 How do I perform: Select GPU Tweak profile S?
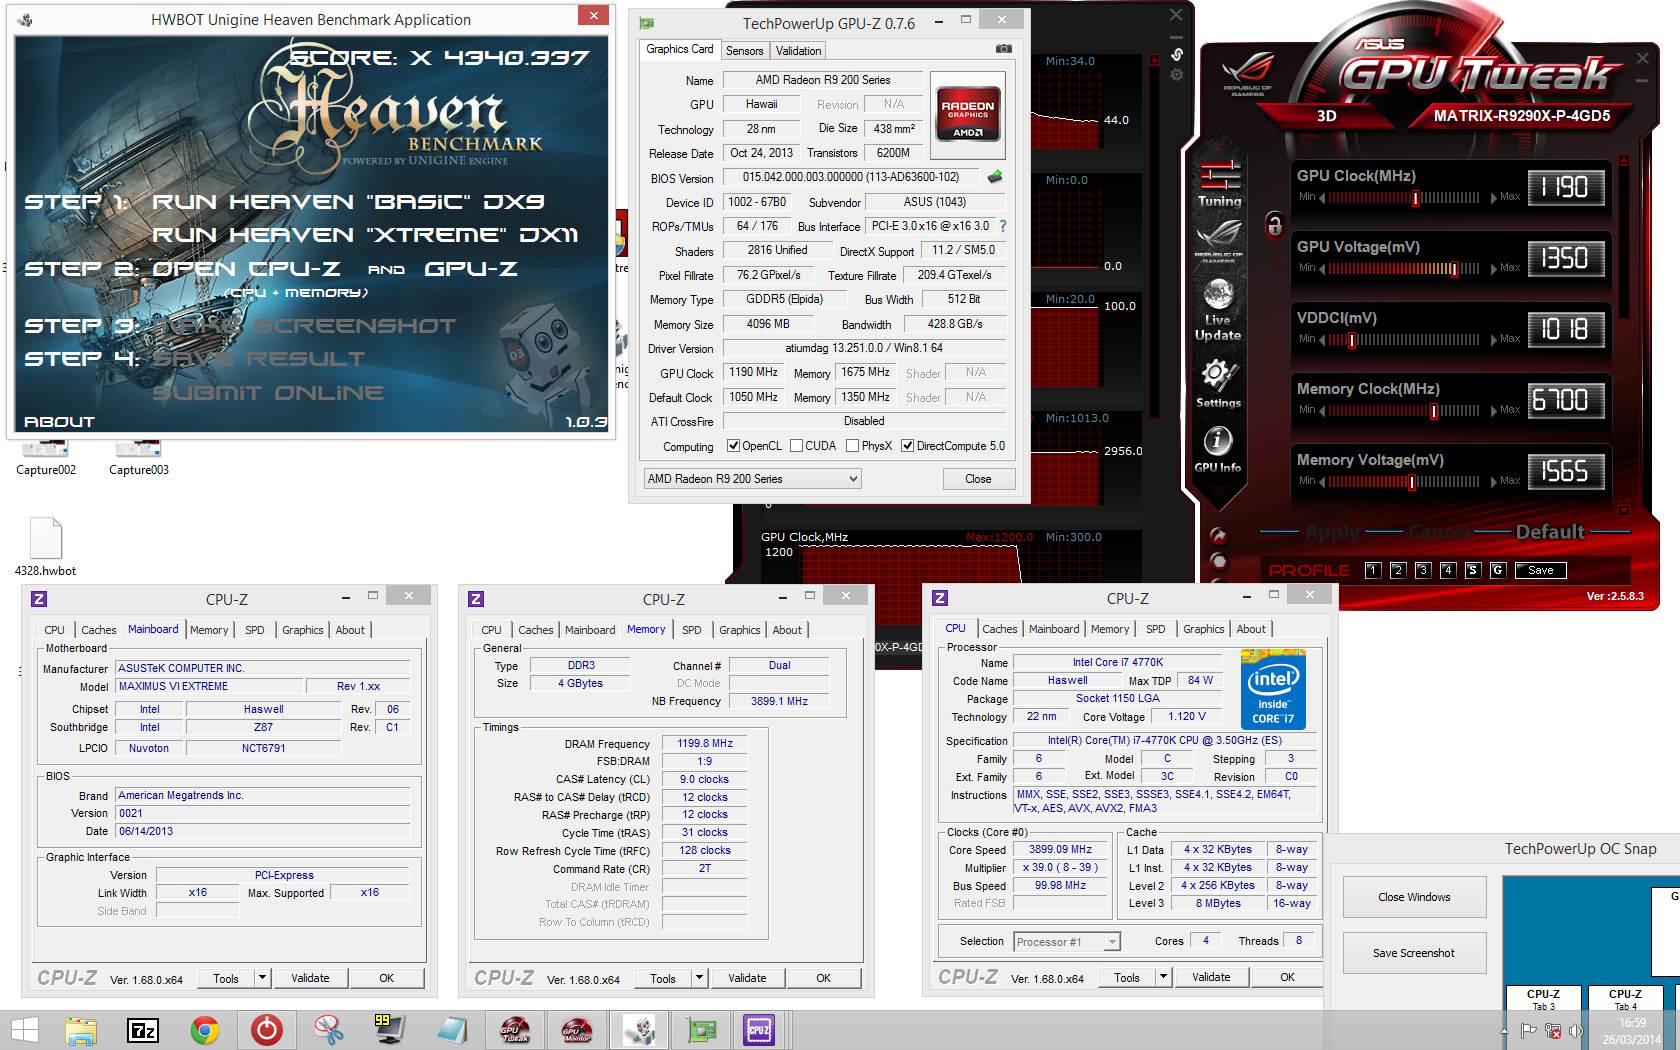[x=1472, y=570]
